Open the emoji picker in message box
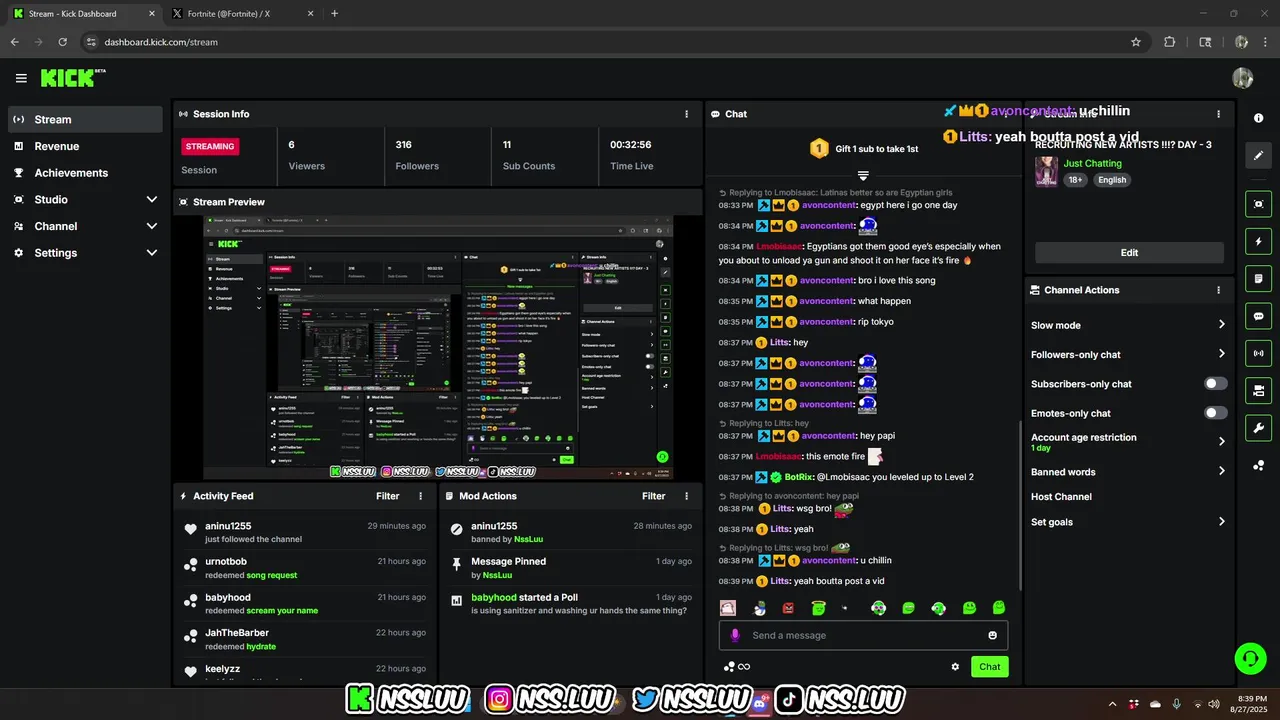The height and width of the screenshot is (720, 1280). (992, 635)
